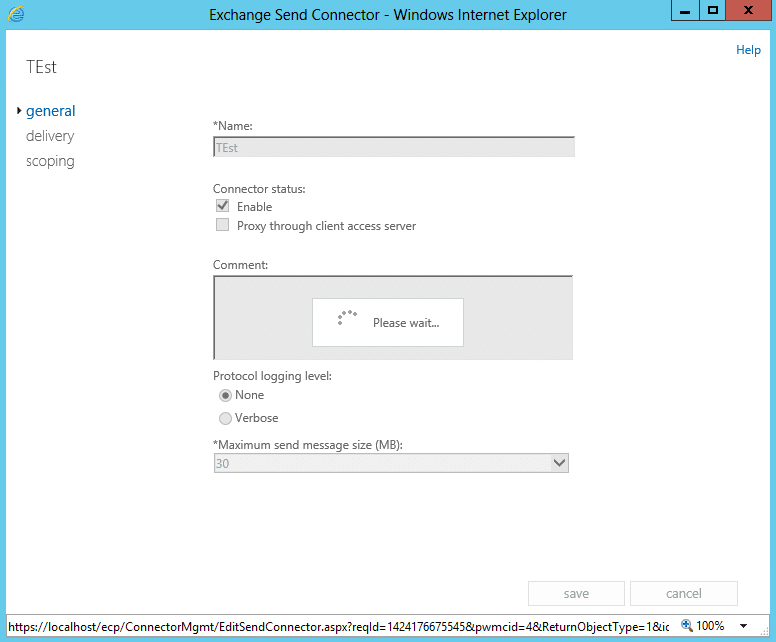Click the Internet Explorer logo icon

click(x=16, y=14)
